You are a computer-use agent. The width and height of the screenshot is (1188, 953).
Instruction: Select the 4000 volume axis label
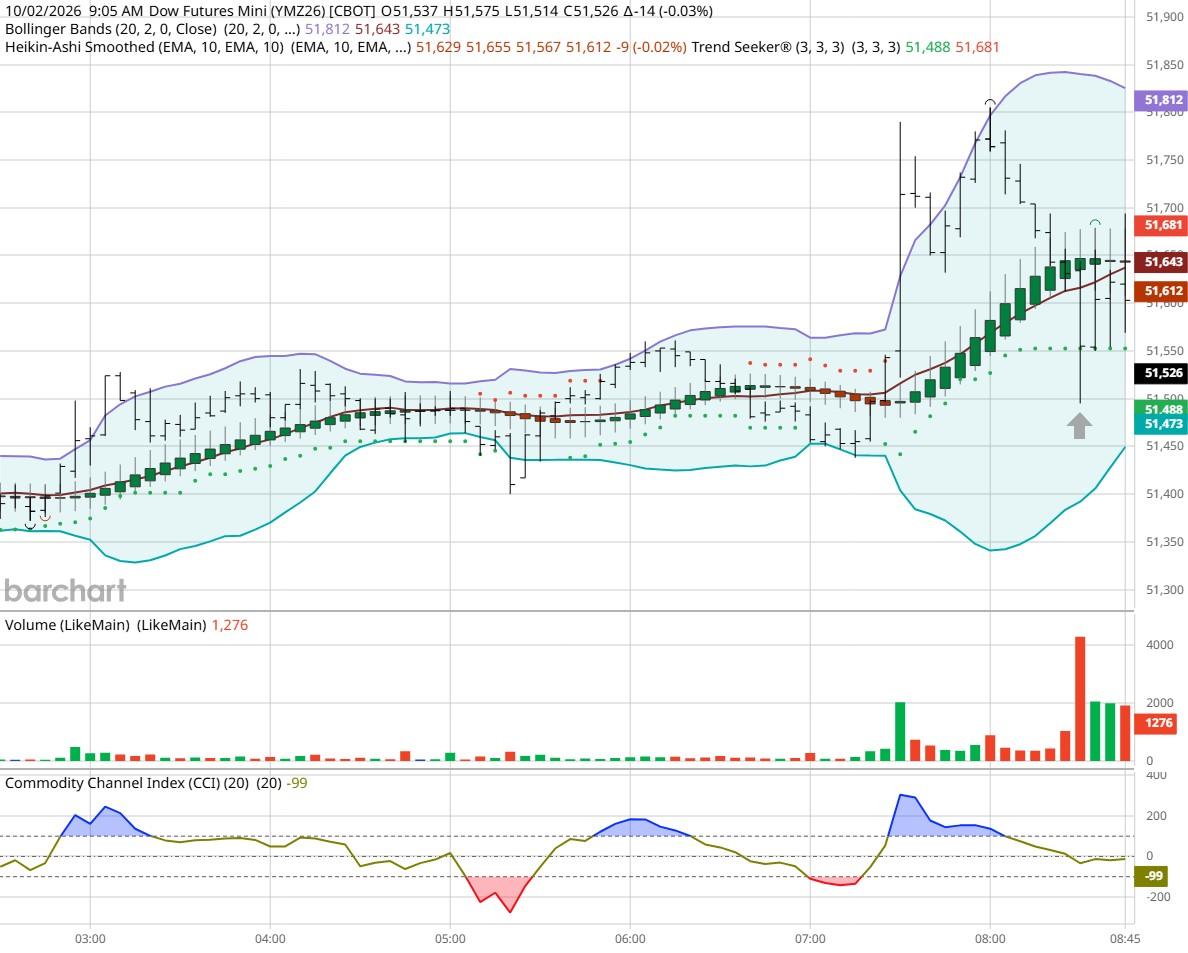(1160, 645)
